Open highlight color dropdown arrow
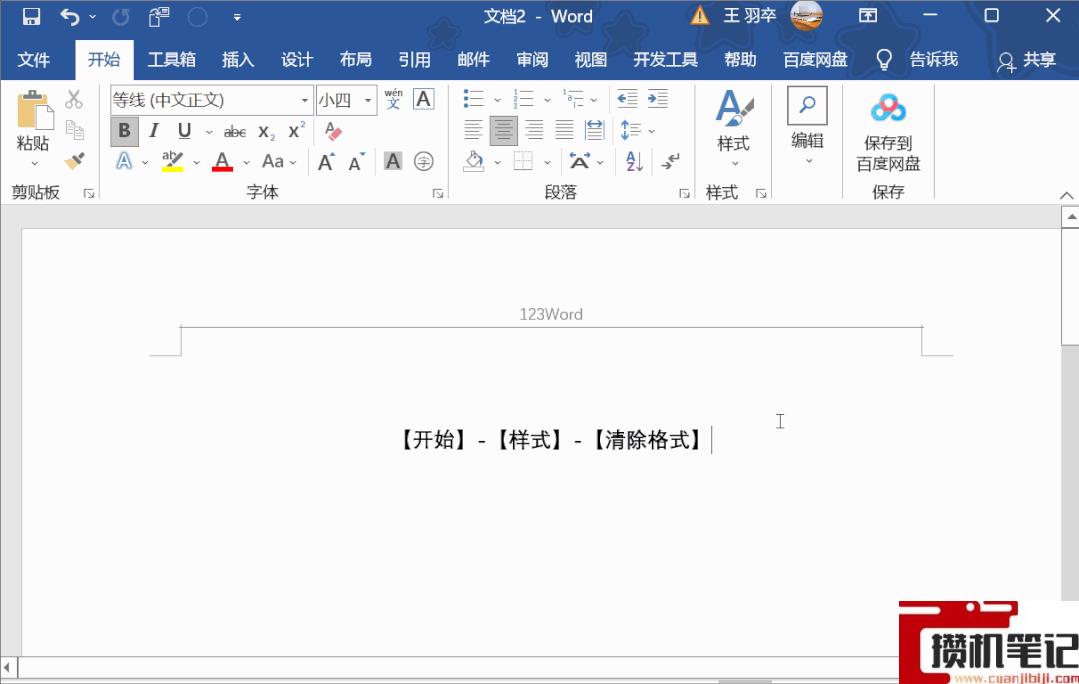The image size is (1079, 684). click(x=196, y=162)
